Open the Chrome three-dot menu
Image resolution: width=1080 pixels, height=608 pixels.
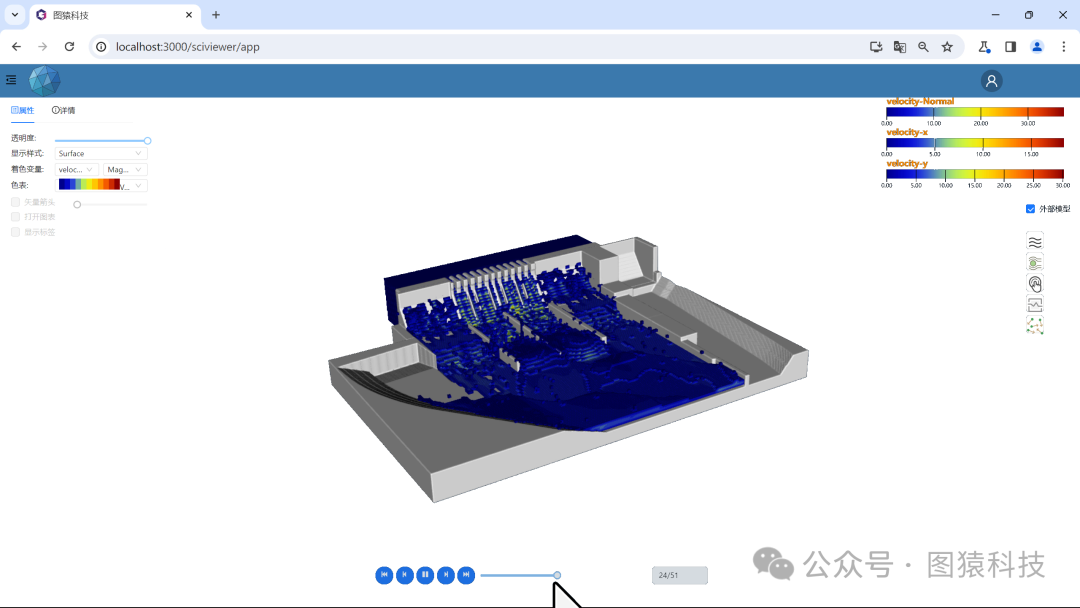click(1063, 47)
